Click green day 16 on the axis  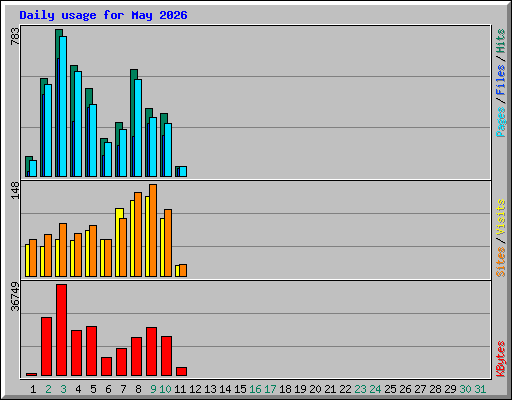pos(255,389)
